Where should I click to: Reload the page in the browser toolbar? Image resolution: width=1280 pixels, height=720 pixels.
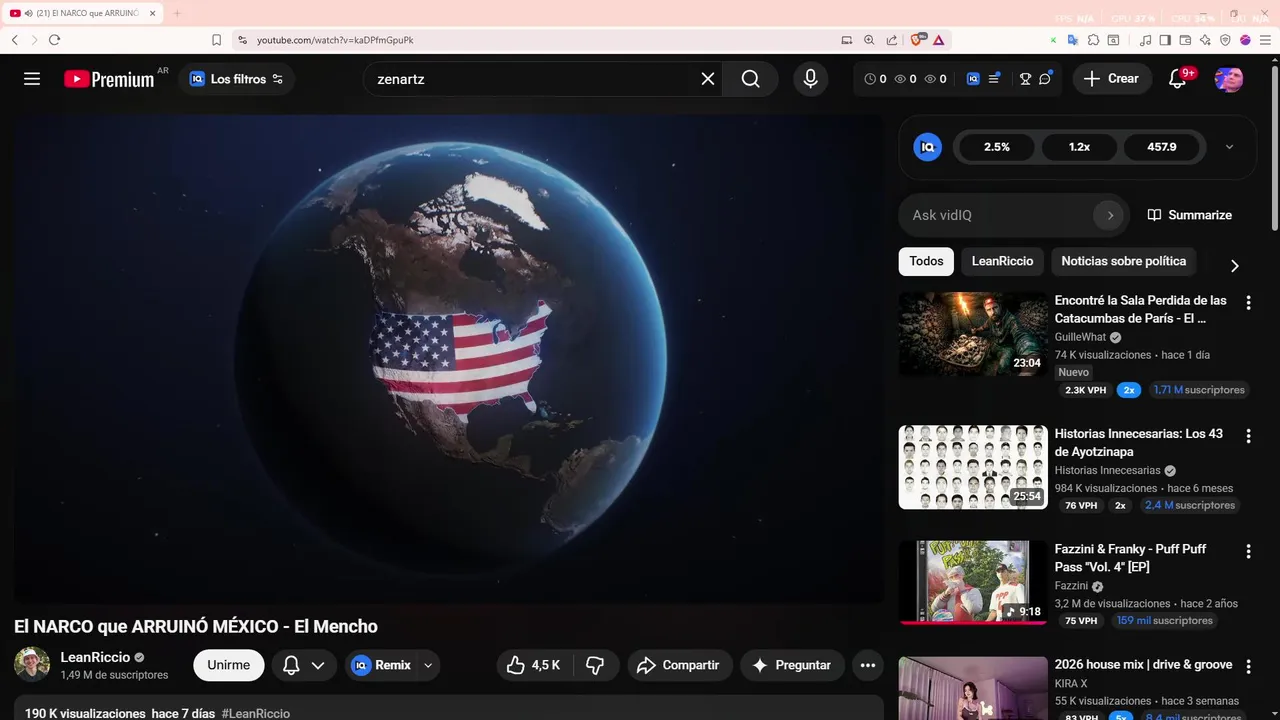[54, 40]
